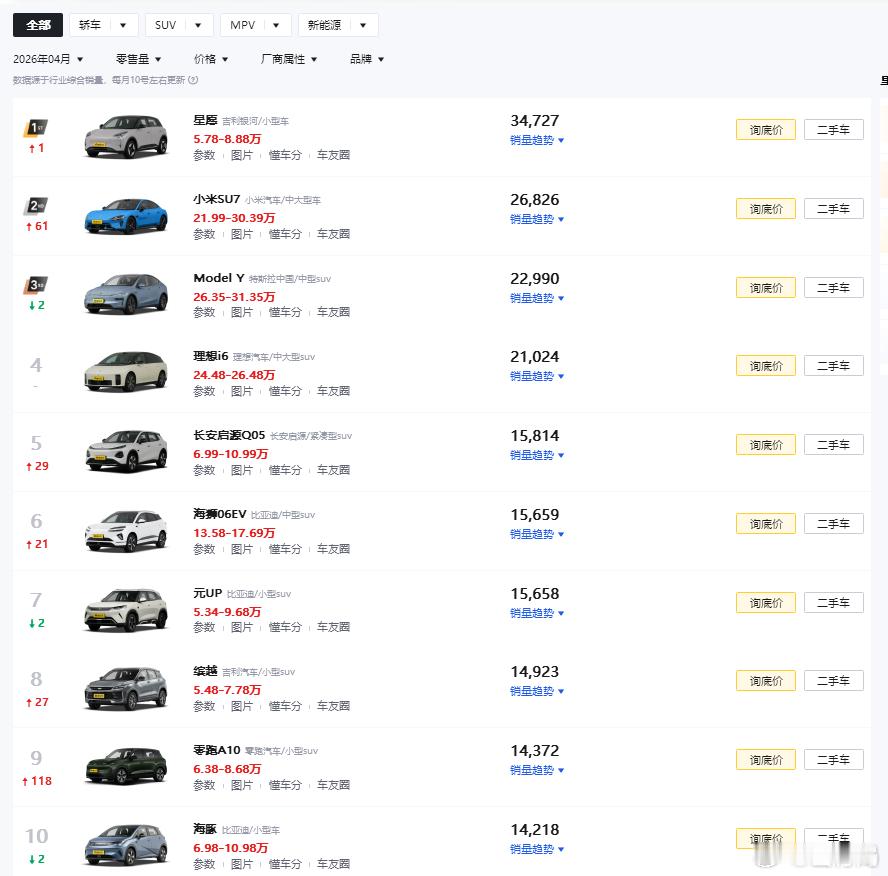This screenshot has width=888, height=876.
Task: Open the 元UP car thumbnail
Action: [126, 609]
